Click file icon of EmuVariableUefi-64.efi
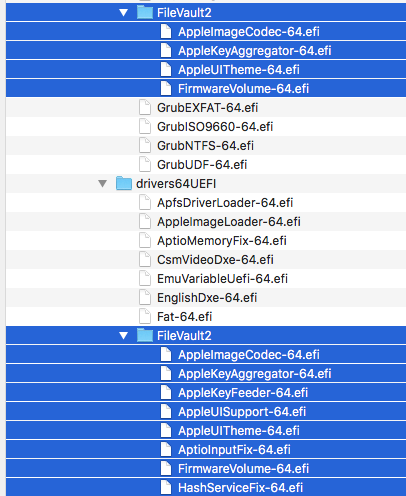406x496 pixels. coord(145,279)
